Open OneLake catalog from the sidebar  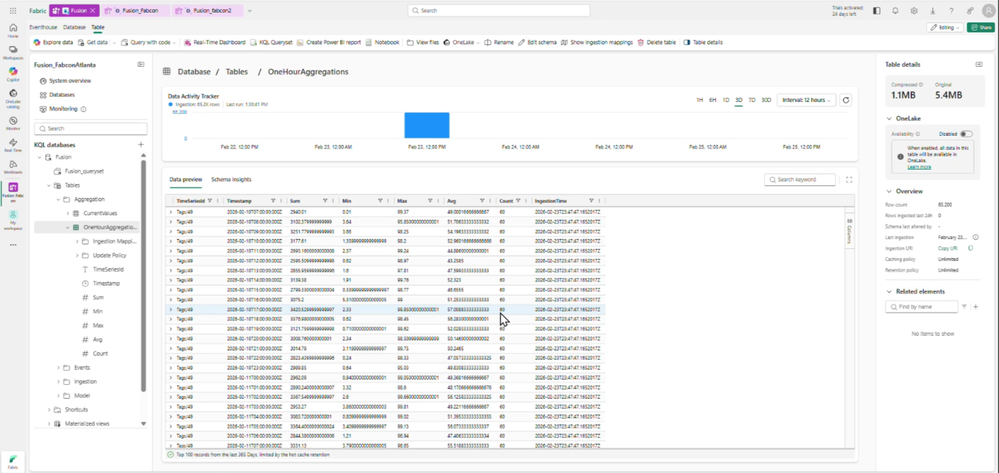tap(13, 98)
